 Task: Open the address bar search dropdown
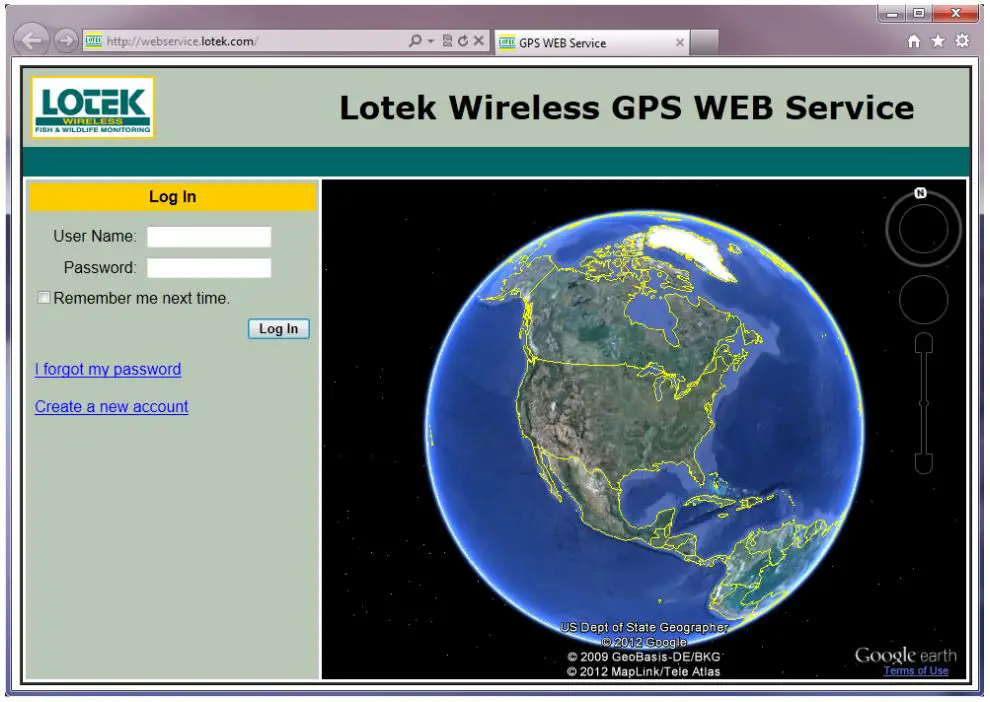[430, 41]
